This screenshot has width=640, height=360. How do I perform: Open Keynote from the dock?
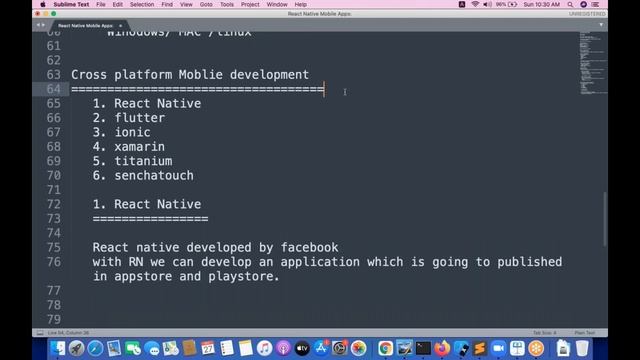517,348
